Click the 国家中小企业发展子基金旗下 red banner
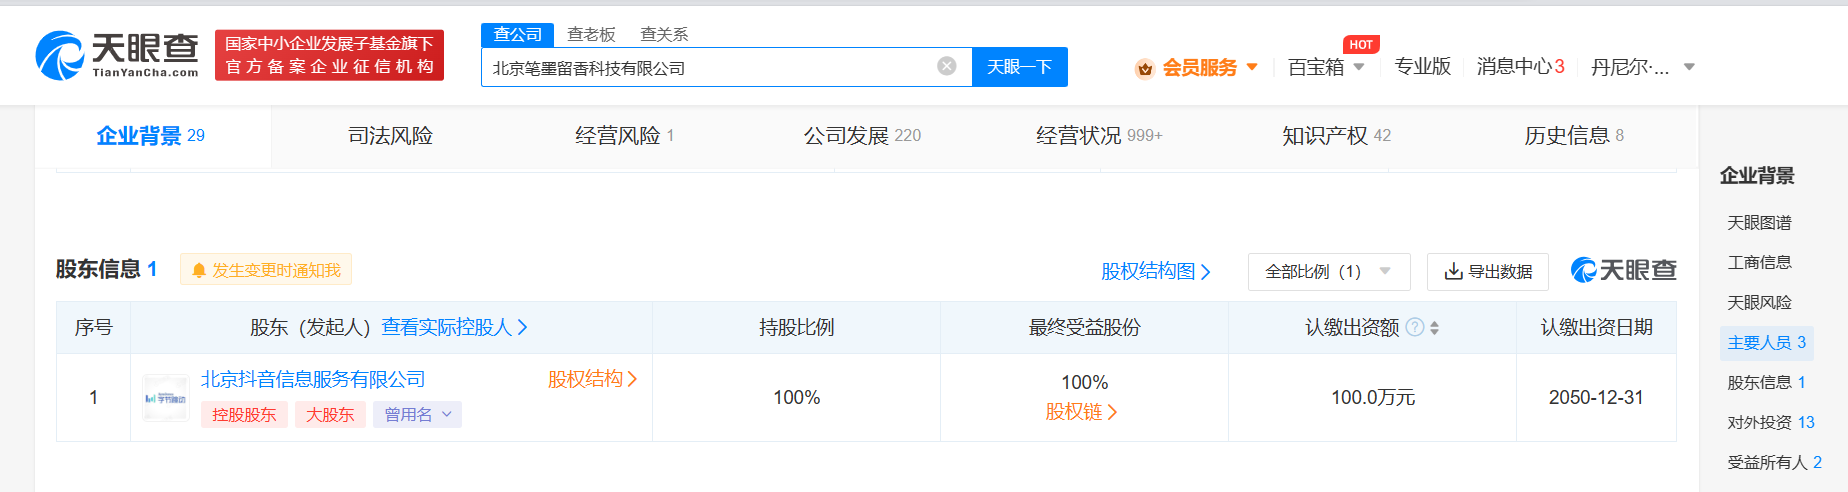This screenshot has width=1848, height=492. pos(329,55)
